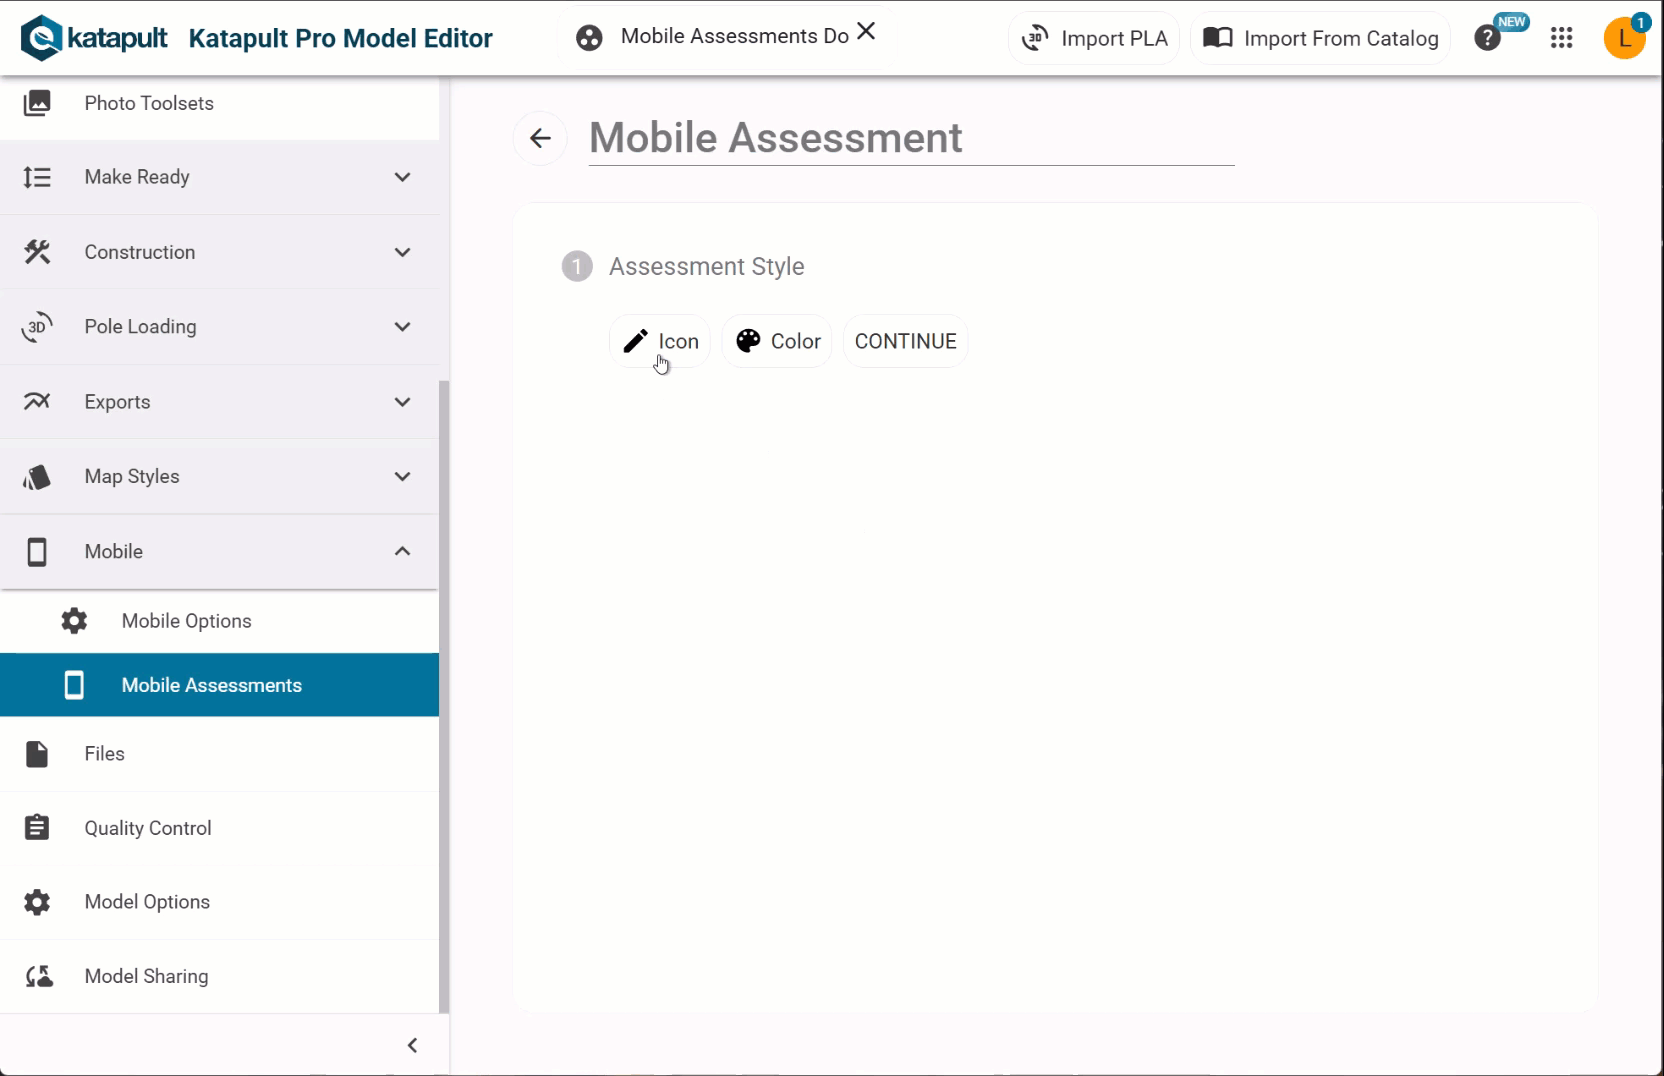The height and width of the screenshot is (1076, 1664).
Task: Open the help question mark icon
Action: [1487, 38]
